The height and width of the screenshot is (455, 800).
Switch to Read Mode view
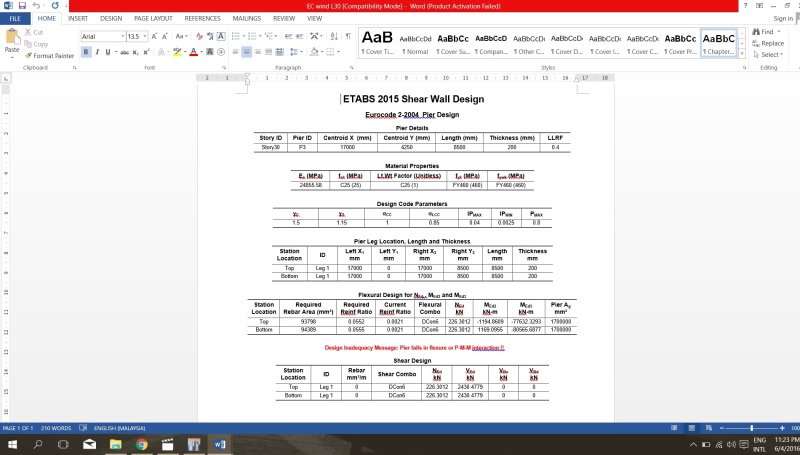674,428
